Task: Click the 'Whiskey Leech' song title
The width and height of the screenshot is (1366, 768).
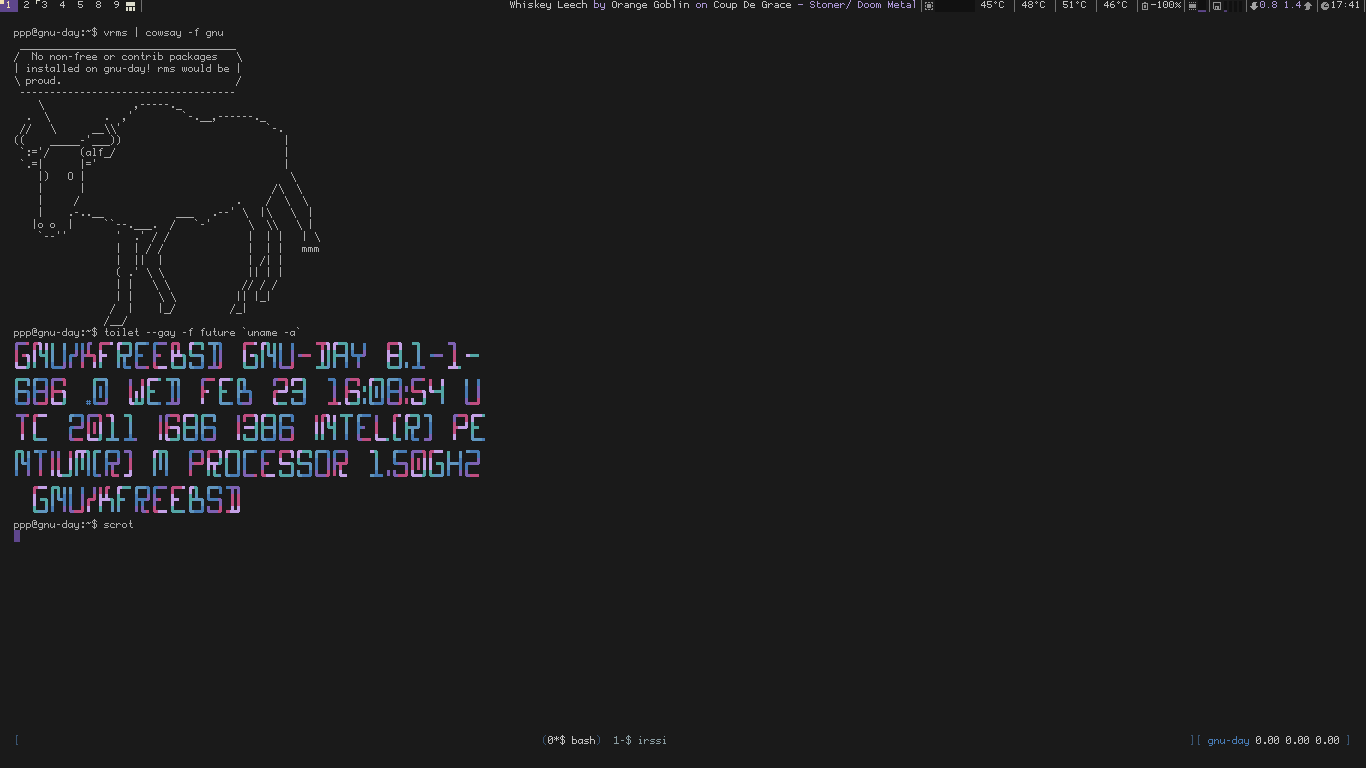Action: 548,5
